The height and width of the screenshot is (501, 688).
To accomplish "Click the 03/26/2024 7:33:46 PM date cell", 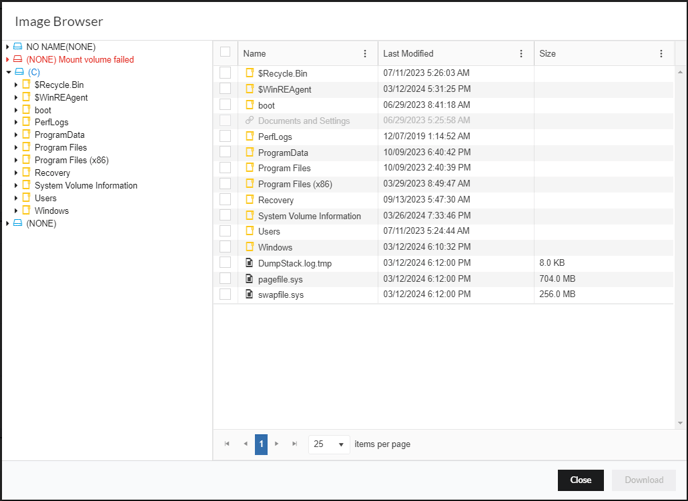I will pos(427,215).
